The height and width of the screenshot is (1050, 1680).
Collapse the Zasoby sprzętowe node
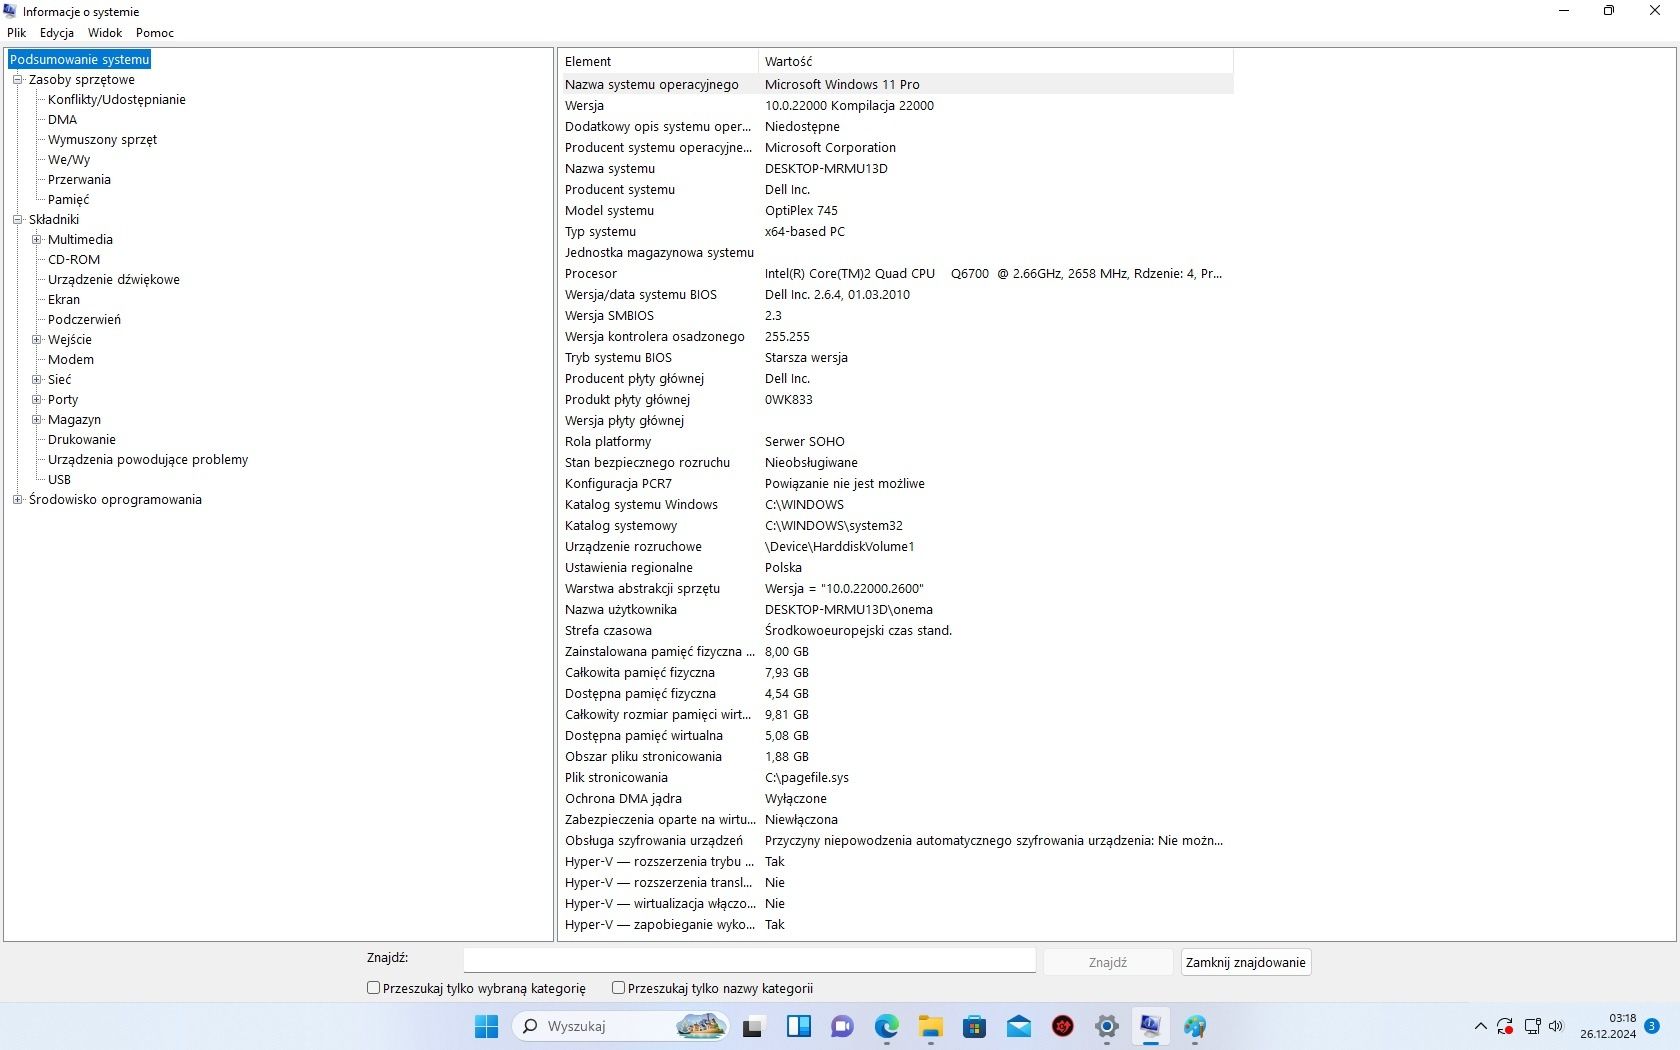click(17, 79)
